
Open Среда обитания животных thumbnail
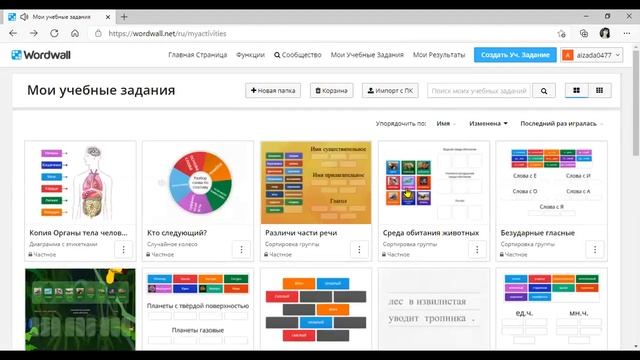pyautogui.click(x=434, y=182)
